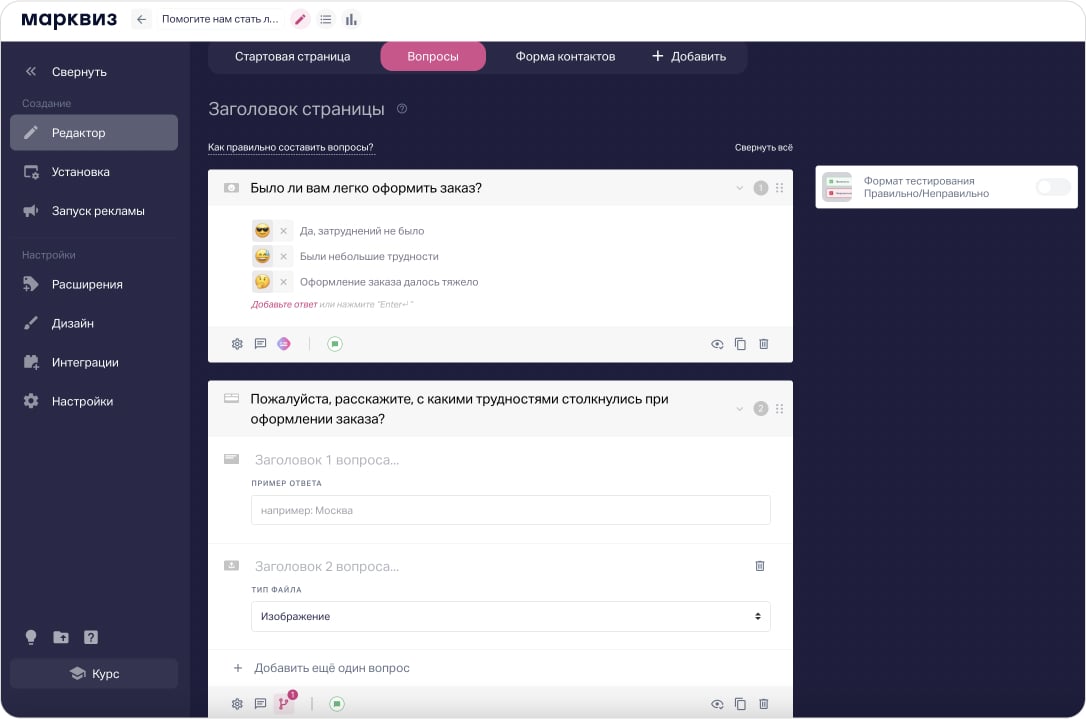The image size is (1086, 719).
Task: Delete the second sub-question with trash icon
Action: tap(759, 566)
